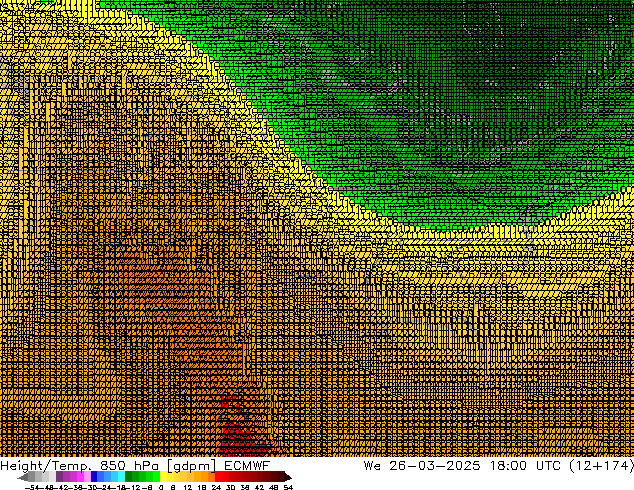The image size is (634, 490).
Task: Click the cyan legend swatch above -18
Action: [121, 476]
